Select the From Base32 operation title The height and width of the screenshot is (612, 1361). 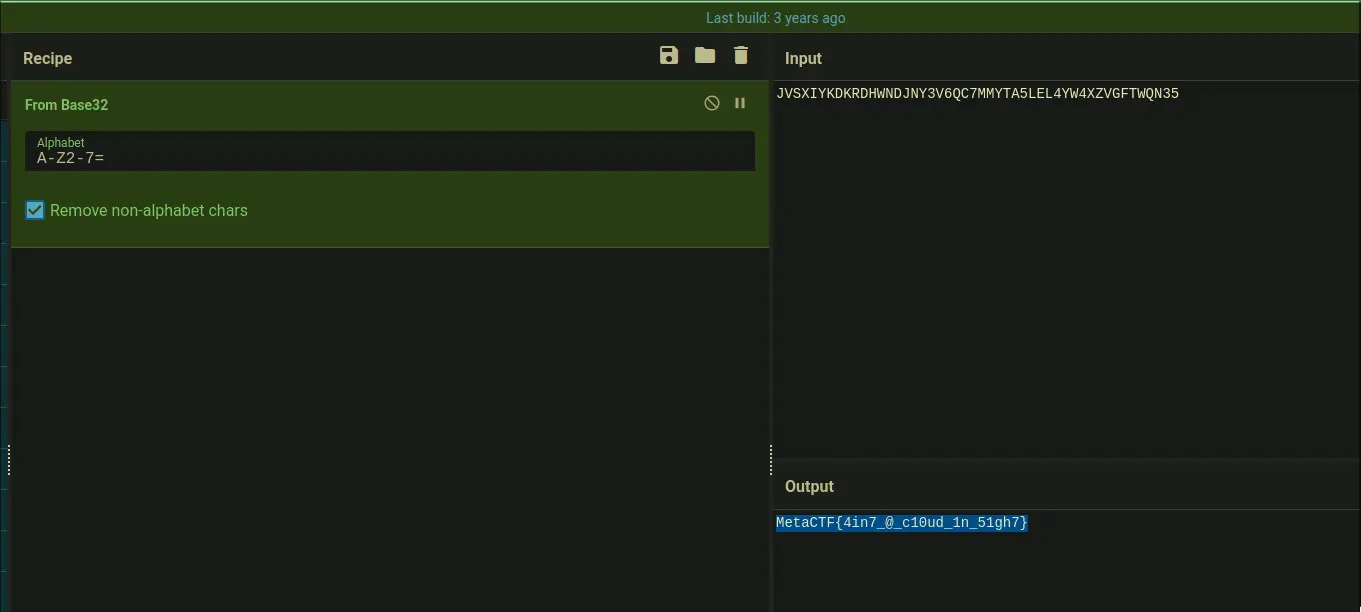click(x=66, y=105)
